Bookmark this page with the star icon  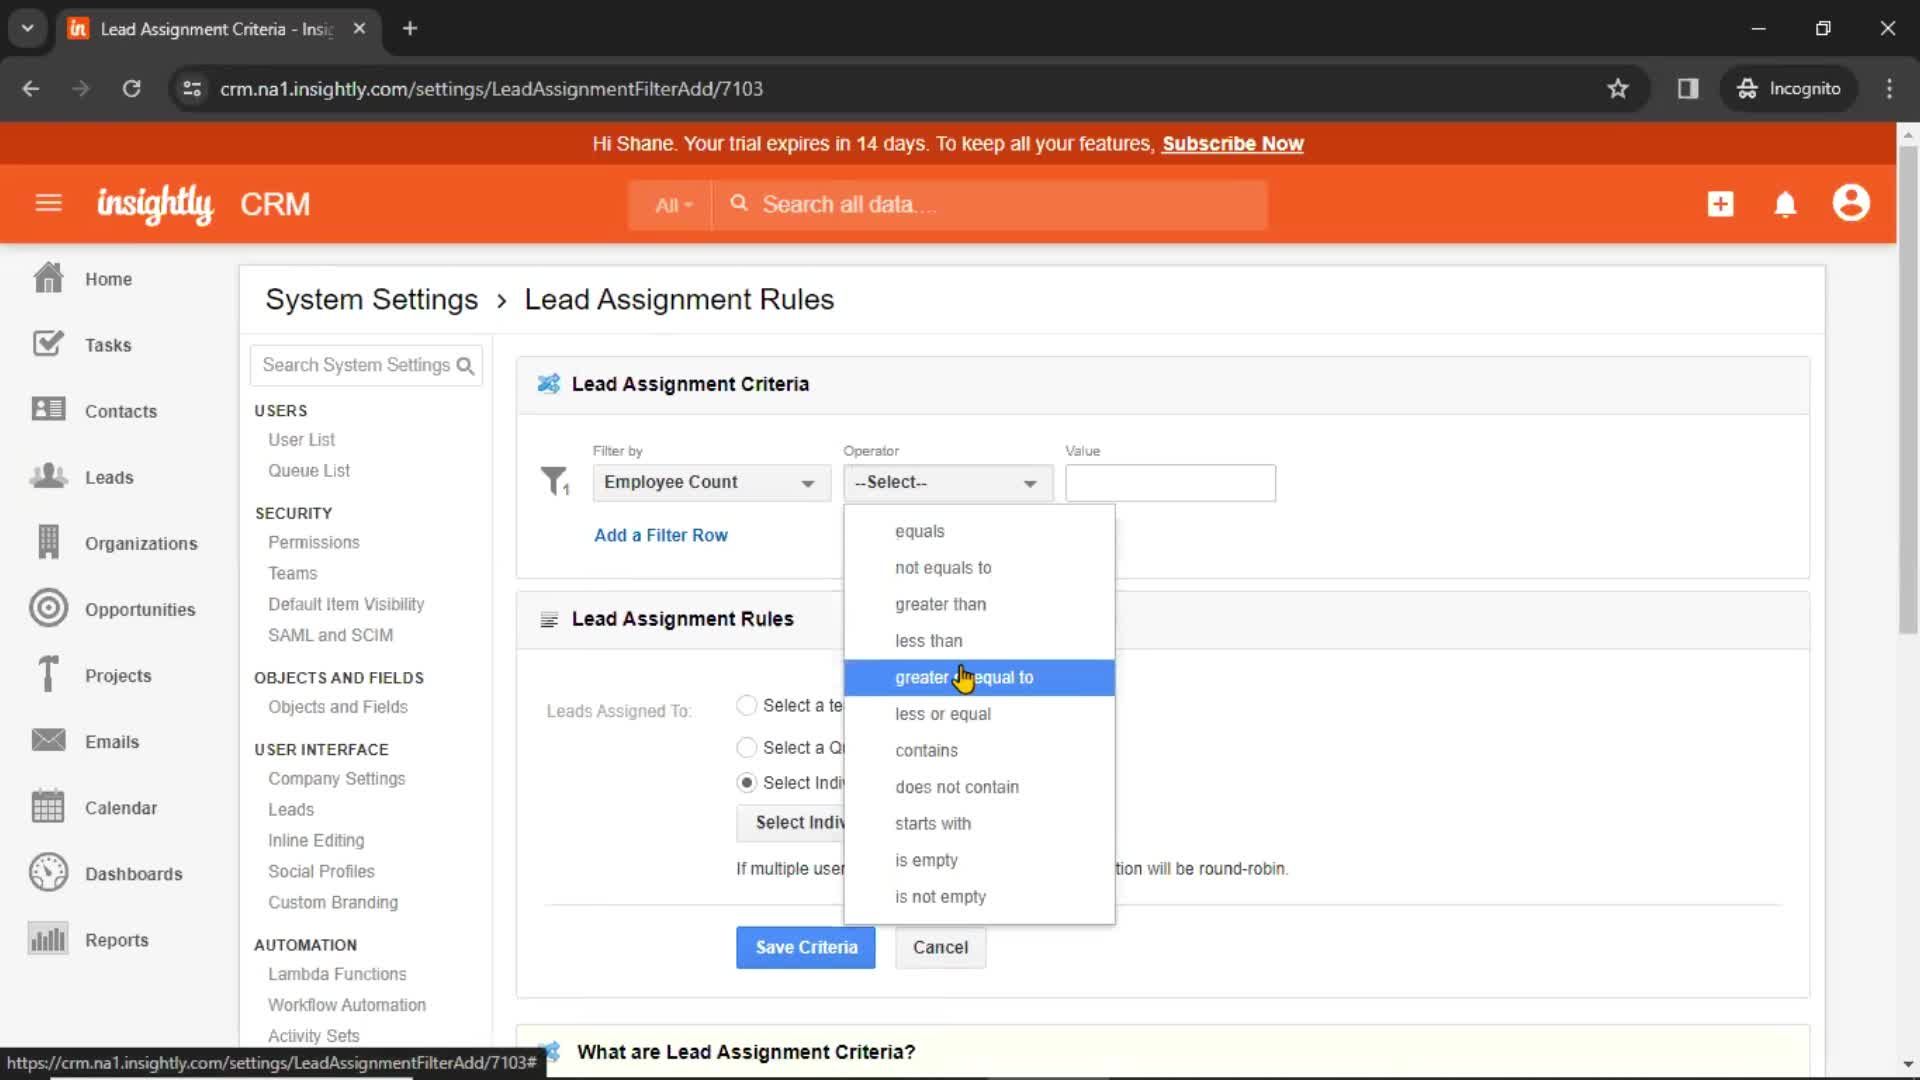1618,89
